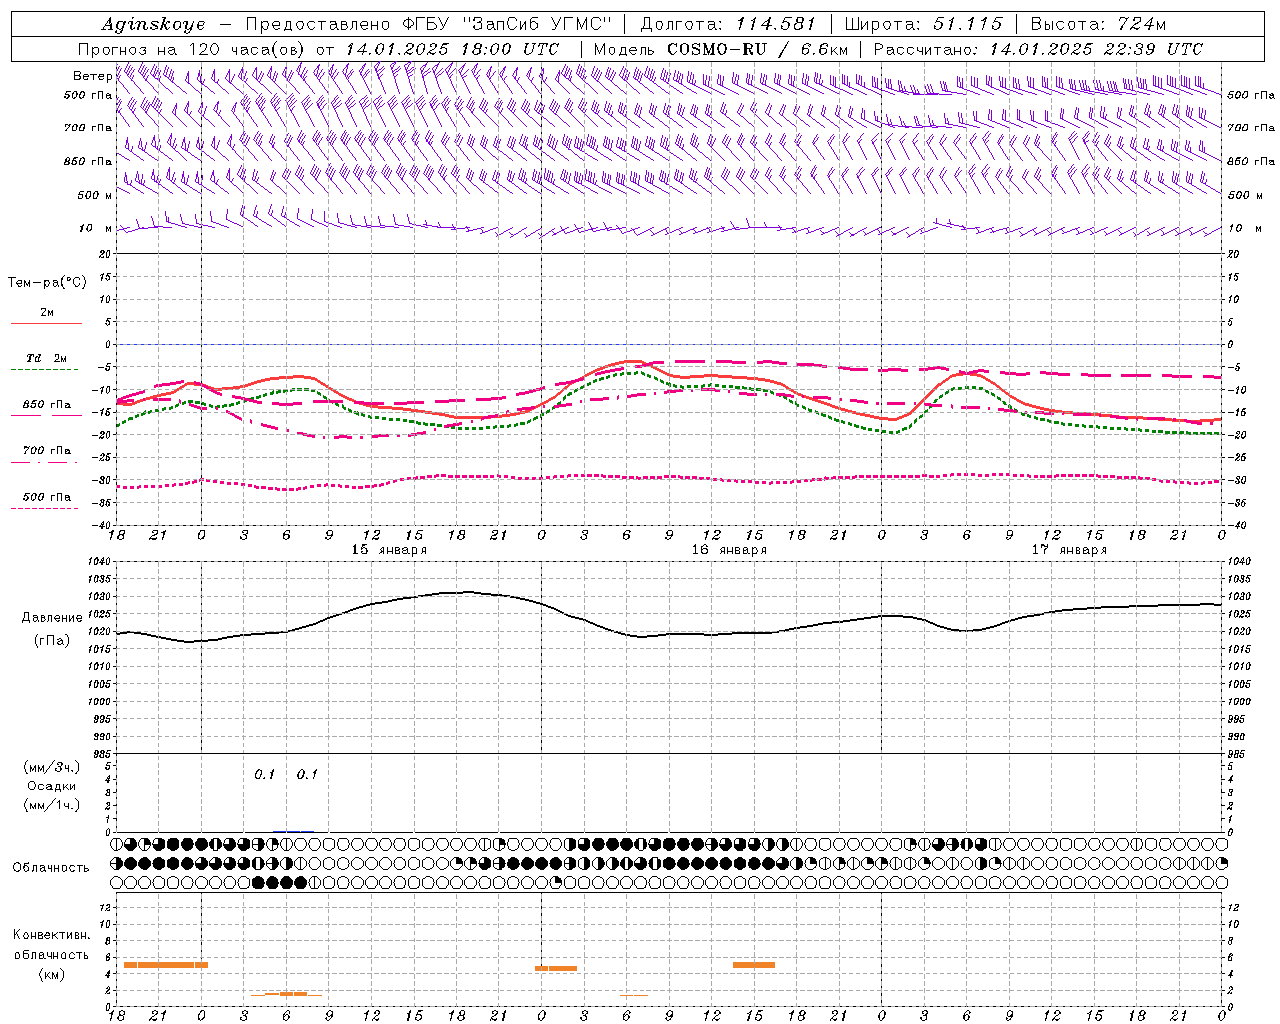Click the right 10 м wind level label

coord(1245,229)
